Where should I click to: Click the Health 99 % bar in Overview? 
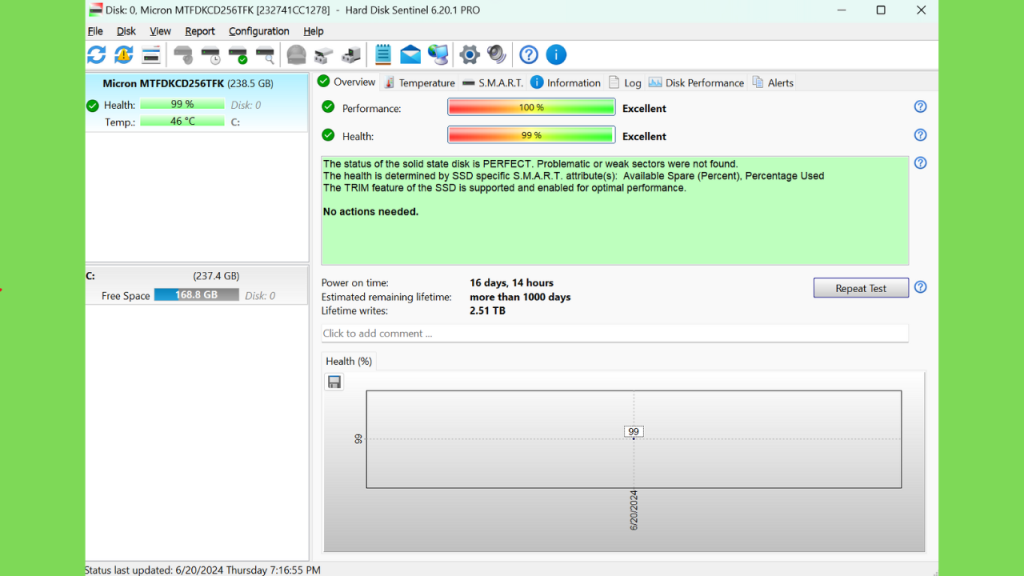click(531, 135)
